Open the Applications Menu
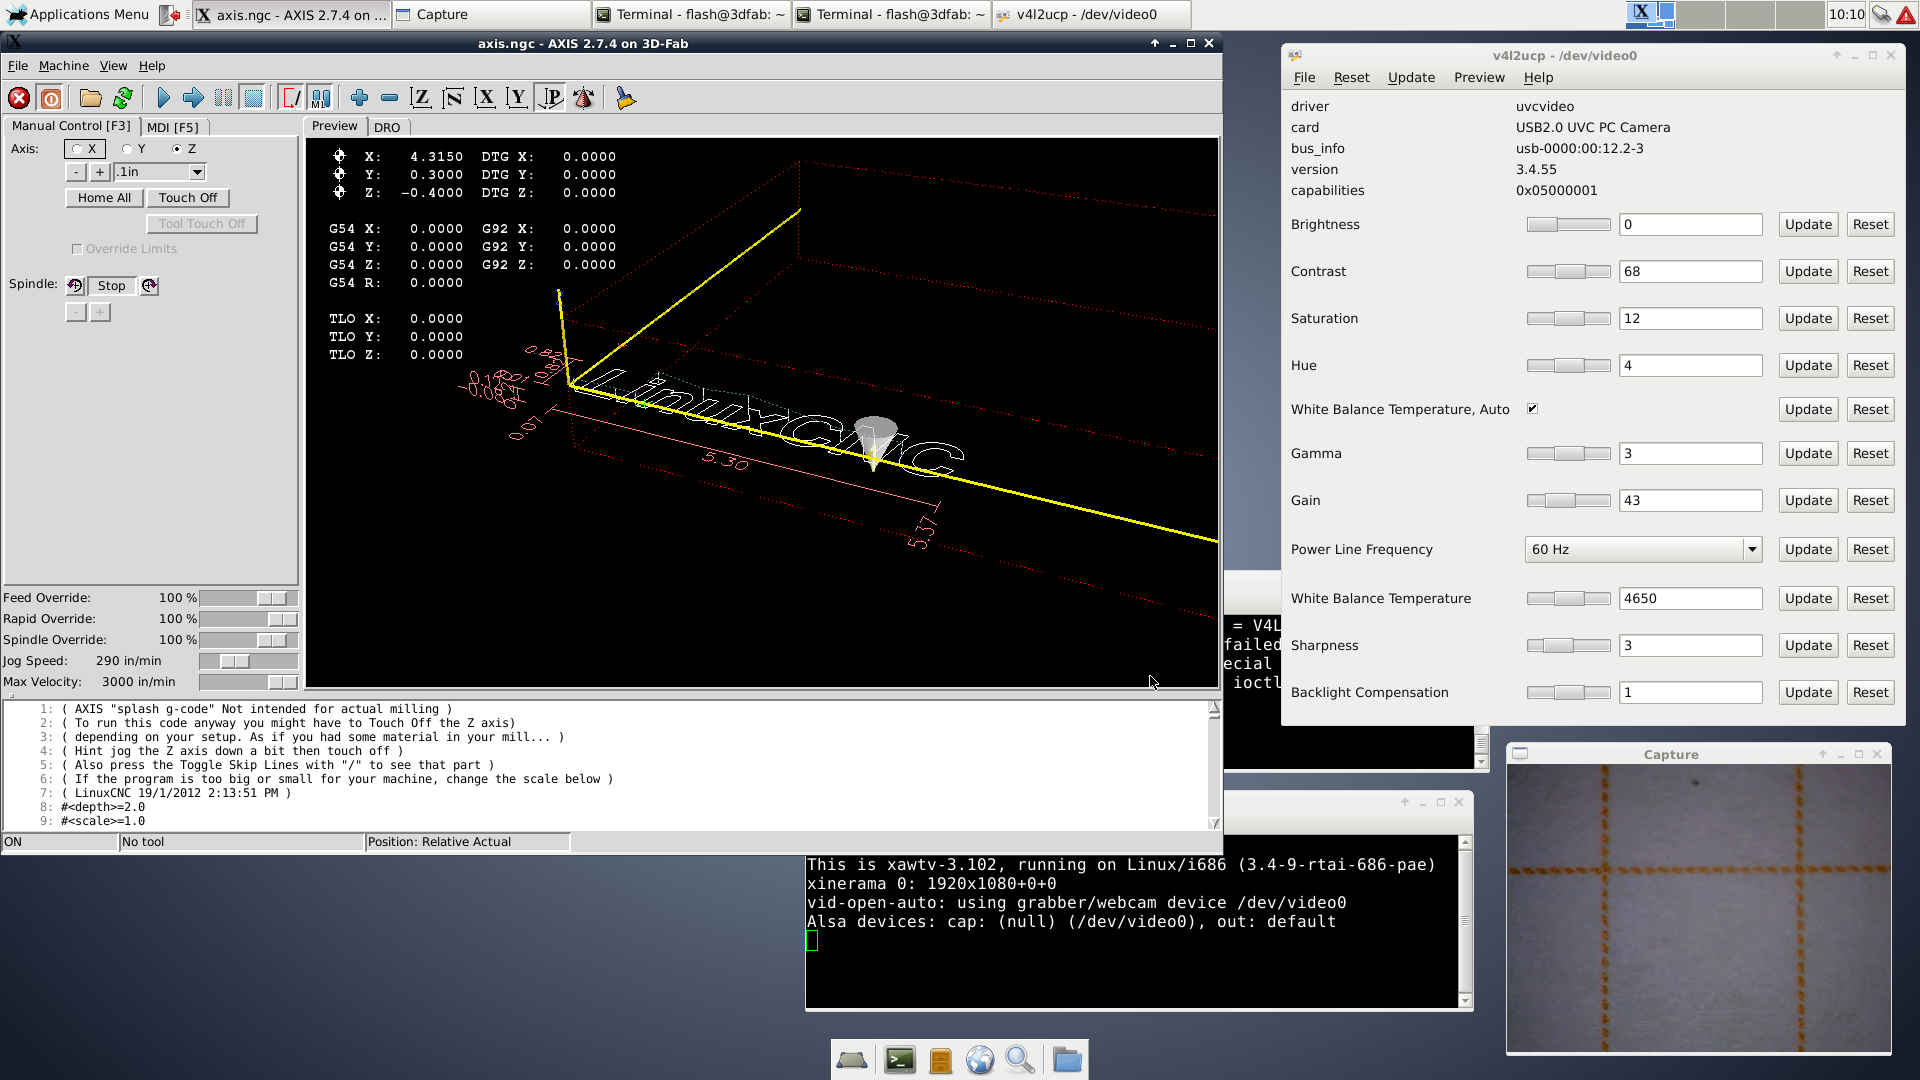The width and height of the screenshot is (1920, 1080). [78, 14]
